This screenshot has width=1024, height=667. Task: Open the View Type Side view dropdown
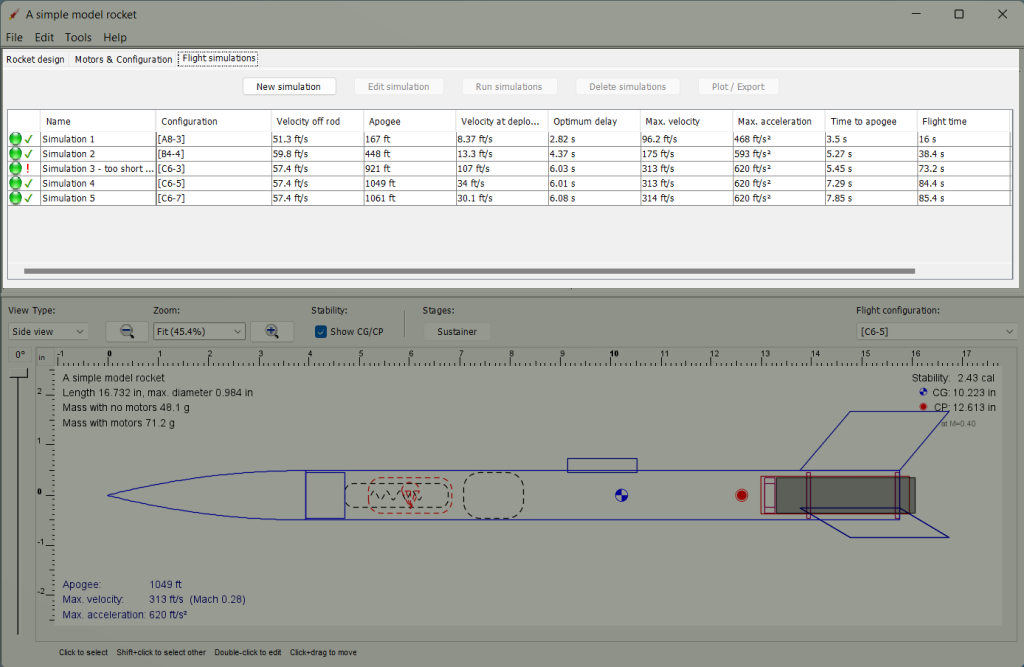[48, 331]
